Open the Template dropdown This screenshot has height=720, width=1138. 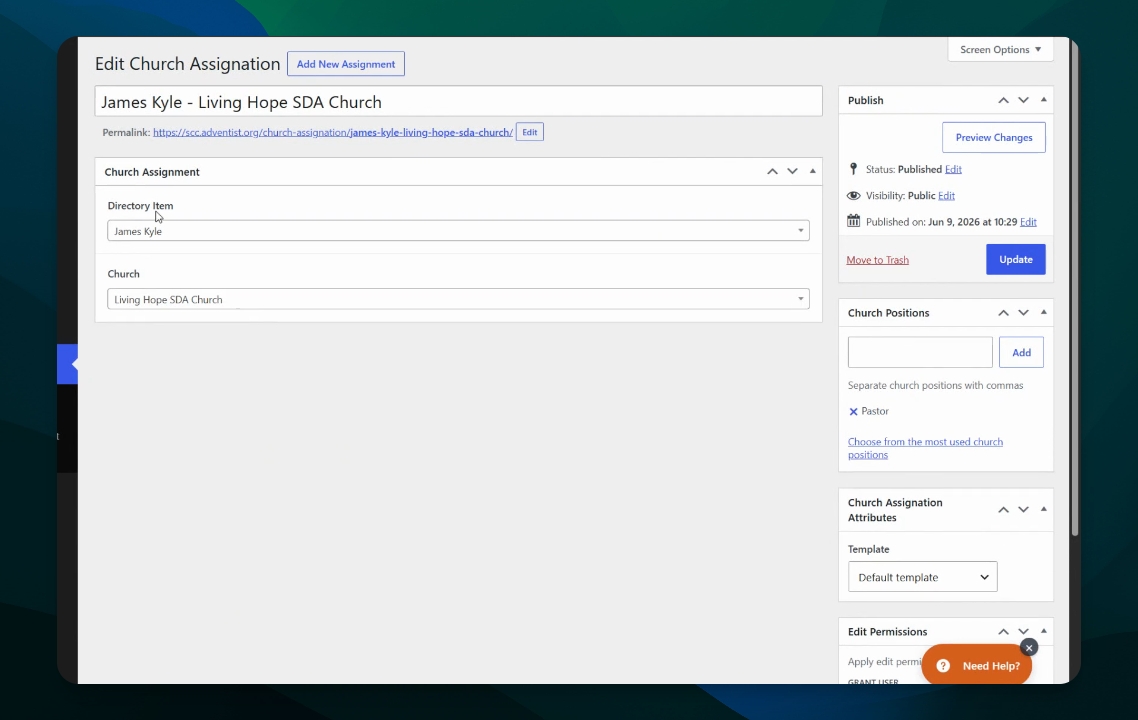[922, 577]
